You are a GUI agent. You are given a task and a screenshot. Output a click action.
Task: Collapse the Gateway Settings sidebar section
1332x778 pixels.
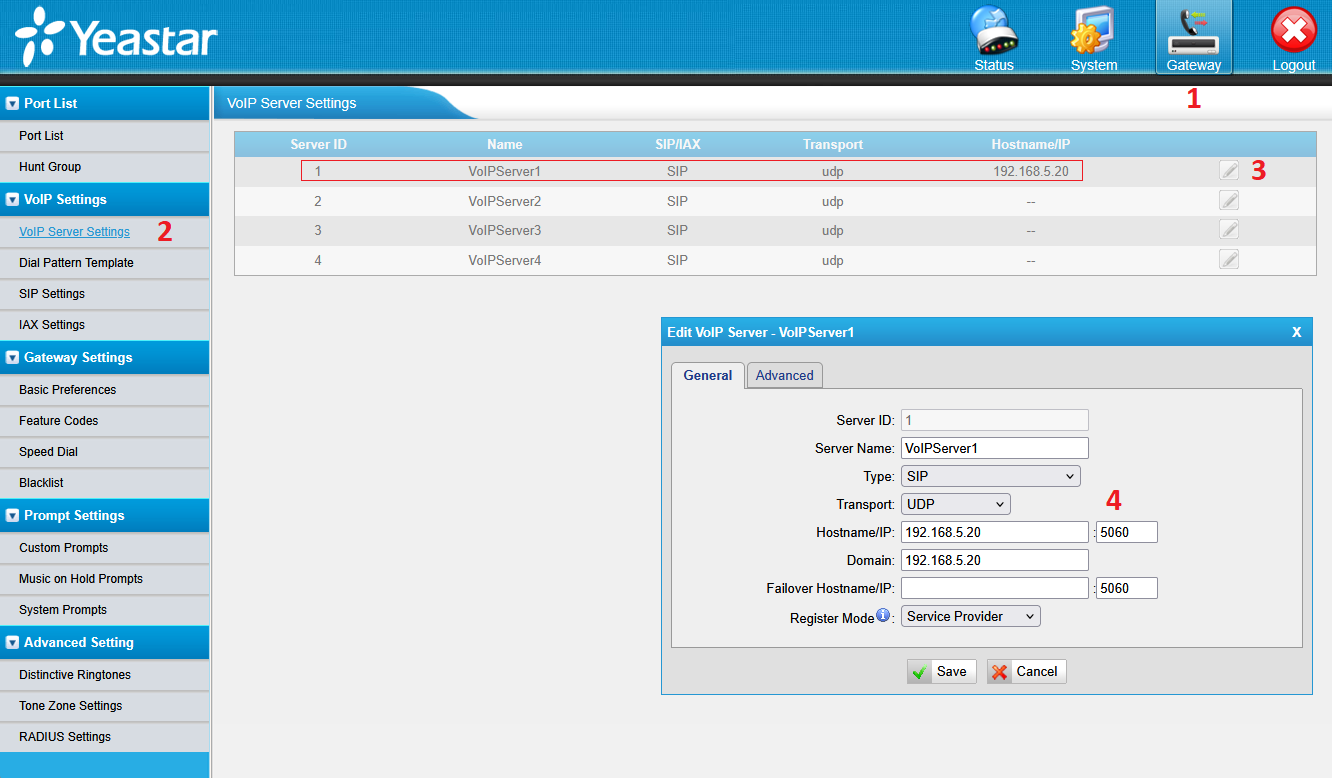tap(13, 357)
